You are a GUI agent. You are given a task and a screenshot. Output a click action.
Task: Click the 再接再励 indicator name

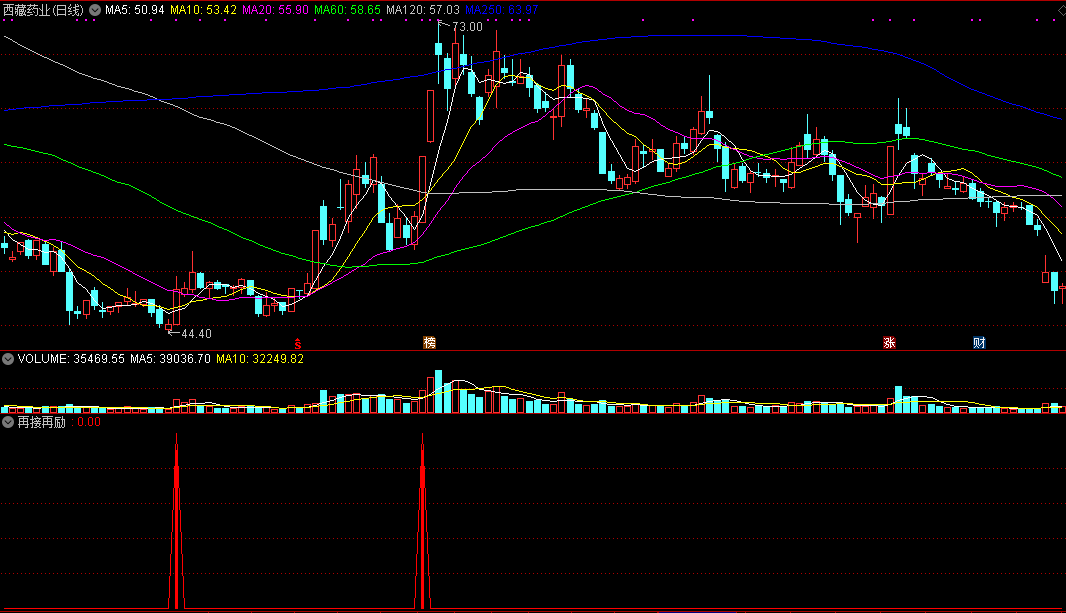point(41,422)
